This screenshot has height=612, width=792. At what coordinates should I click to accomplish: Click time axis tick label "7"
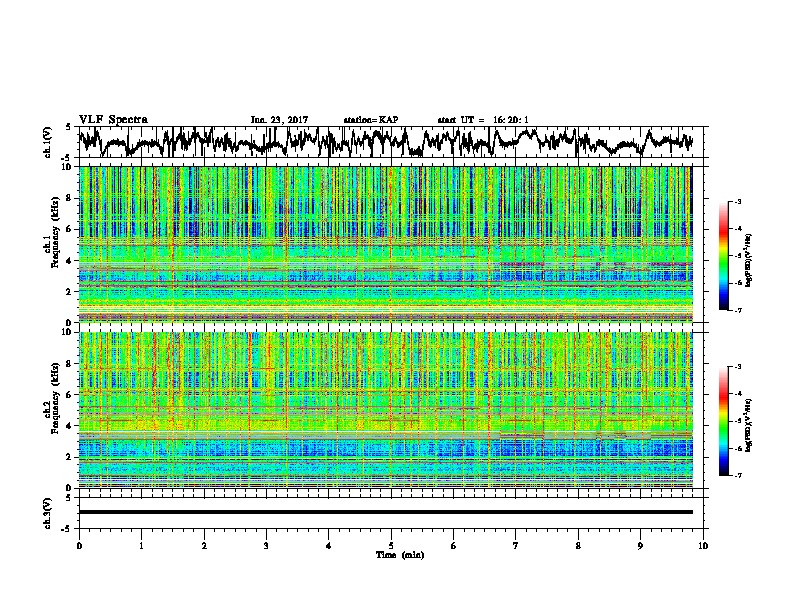516,546
